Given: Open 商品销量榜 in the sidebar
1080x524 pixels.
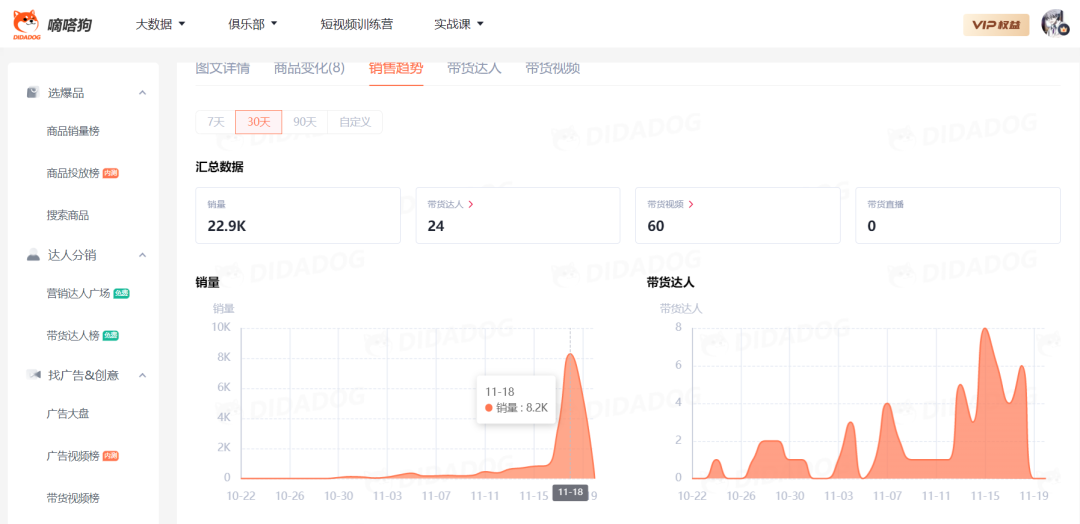Looking at the screenshot, I should tap(73, 131).
